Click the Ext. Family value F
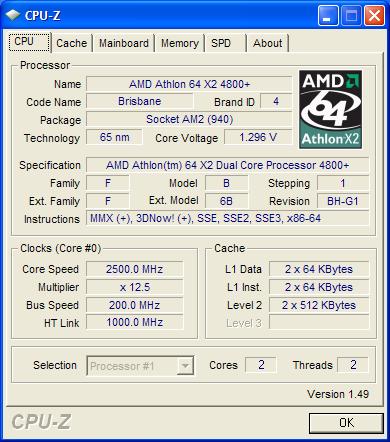The image size is (390, 442). pyautogui.click(x=108, y=201)
